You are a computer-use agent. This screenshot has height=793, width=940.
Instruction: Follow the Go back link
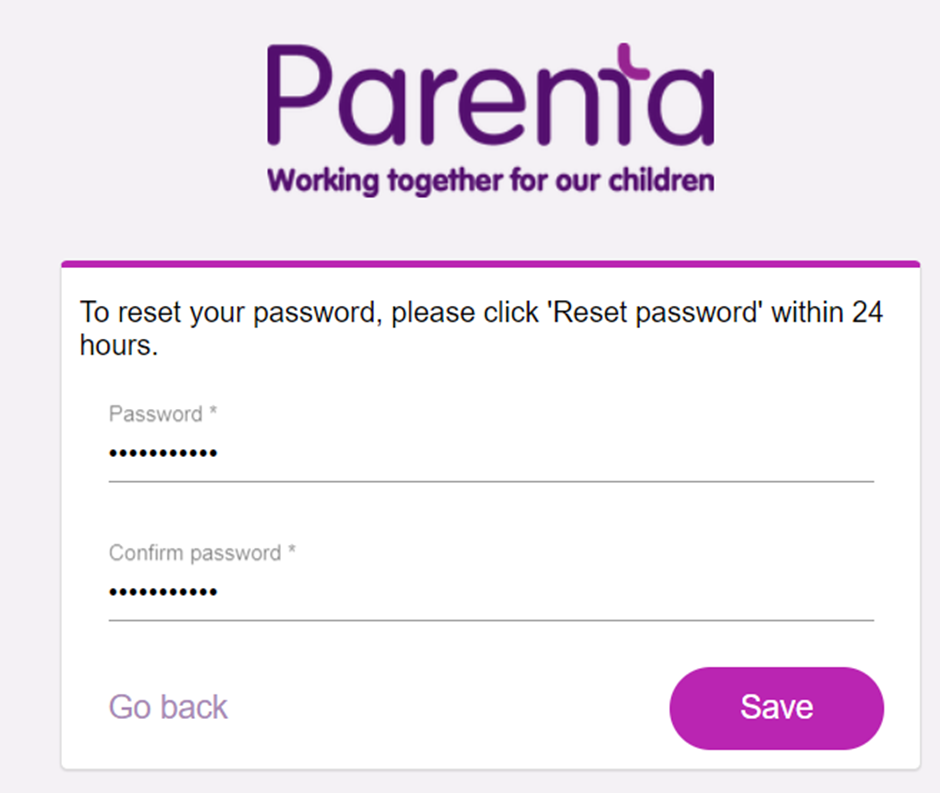[x=168, y=707]
